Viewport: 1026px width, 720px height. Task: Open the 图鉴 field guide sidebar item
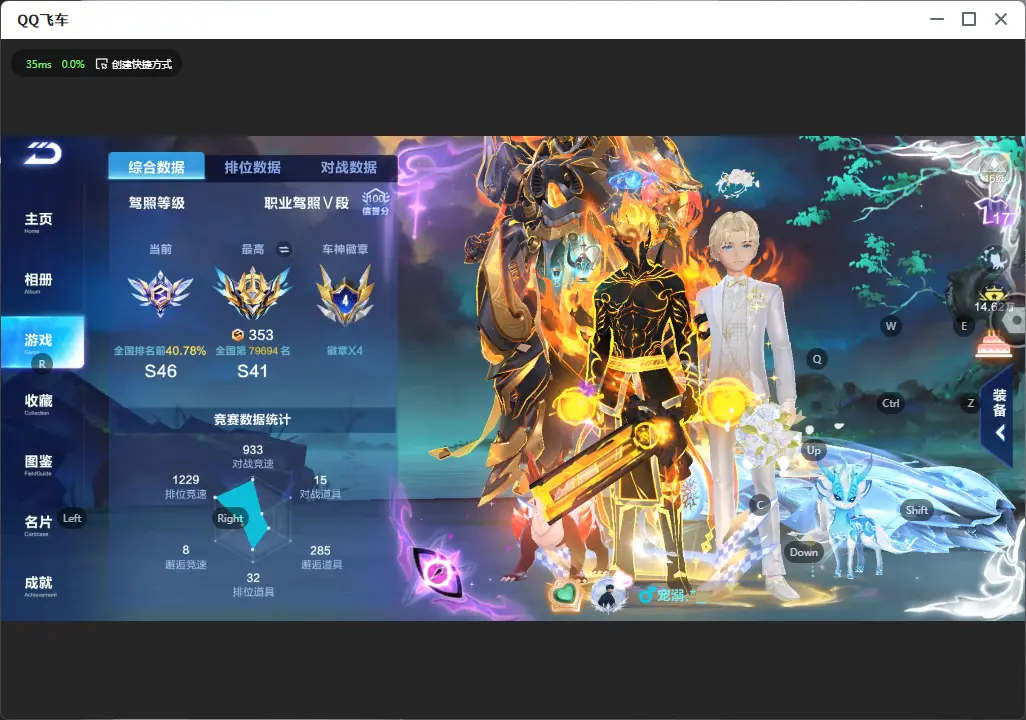click(x=39, y=464)
